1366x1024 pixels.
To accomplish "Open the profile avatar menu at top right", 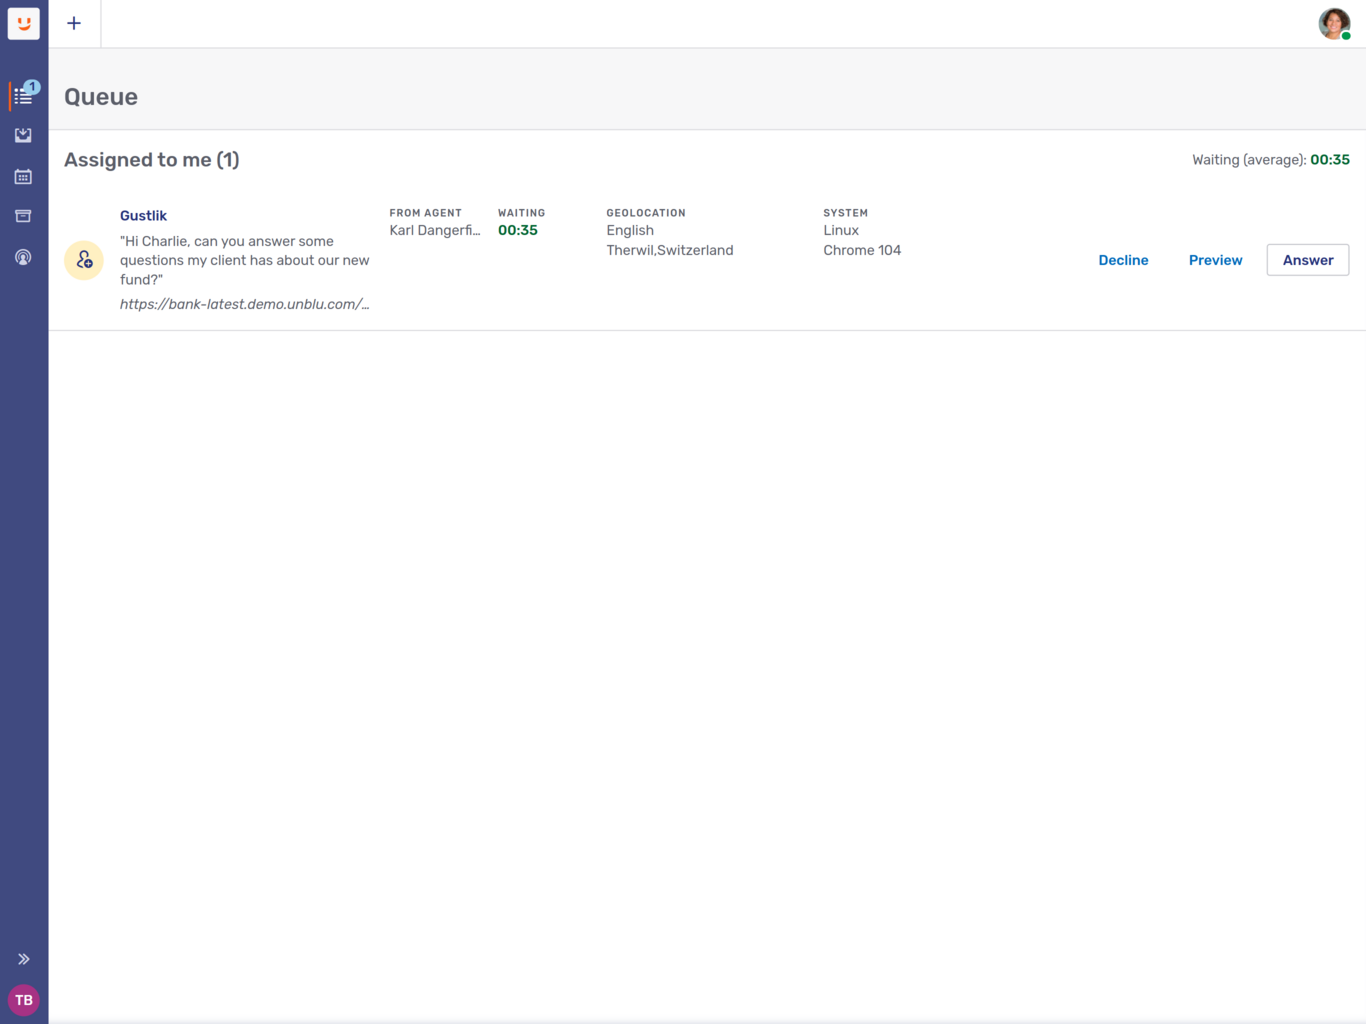I will pyautogui.click(x=1334, y=23).
